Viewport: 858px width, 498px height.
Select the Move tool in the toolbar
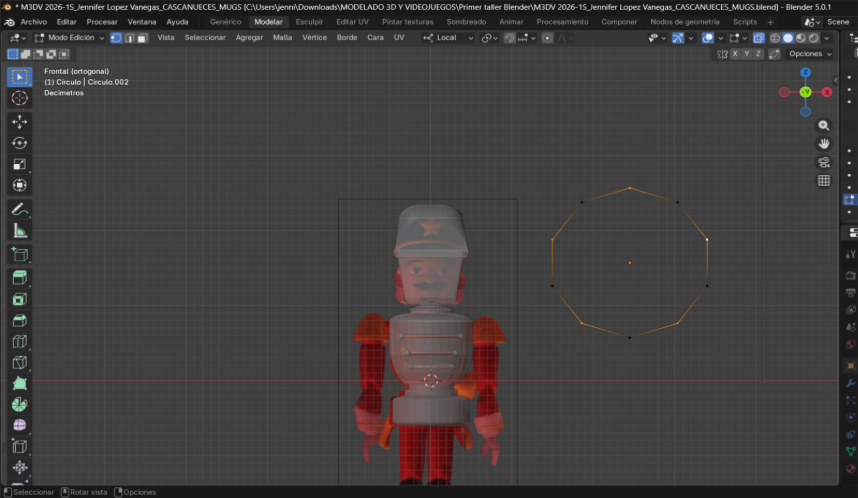click(19, 121)
